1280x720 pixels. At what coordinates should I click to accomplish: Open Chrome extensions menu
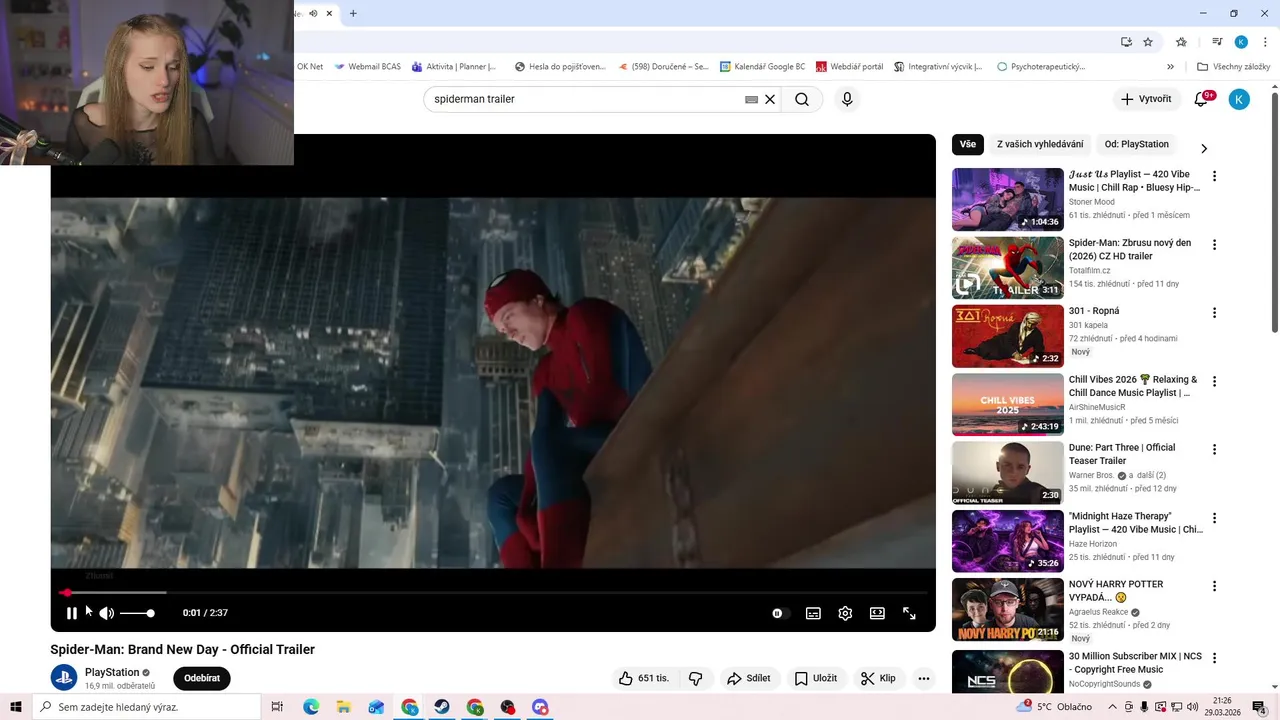1181,42
